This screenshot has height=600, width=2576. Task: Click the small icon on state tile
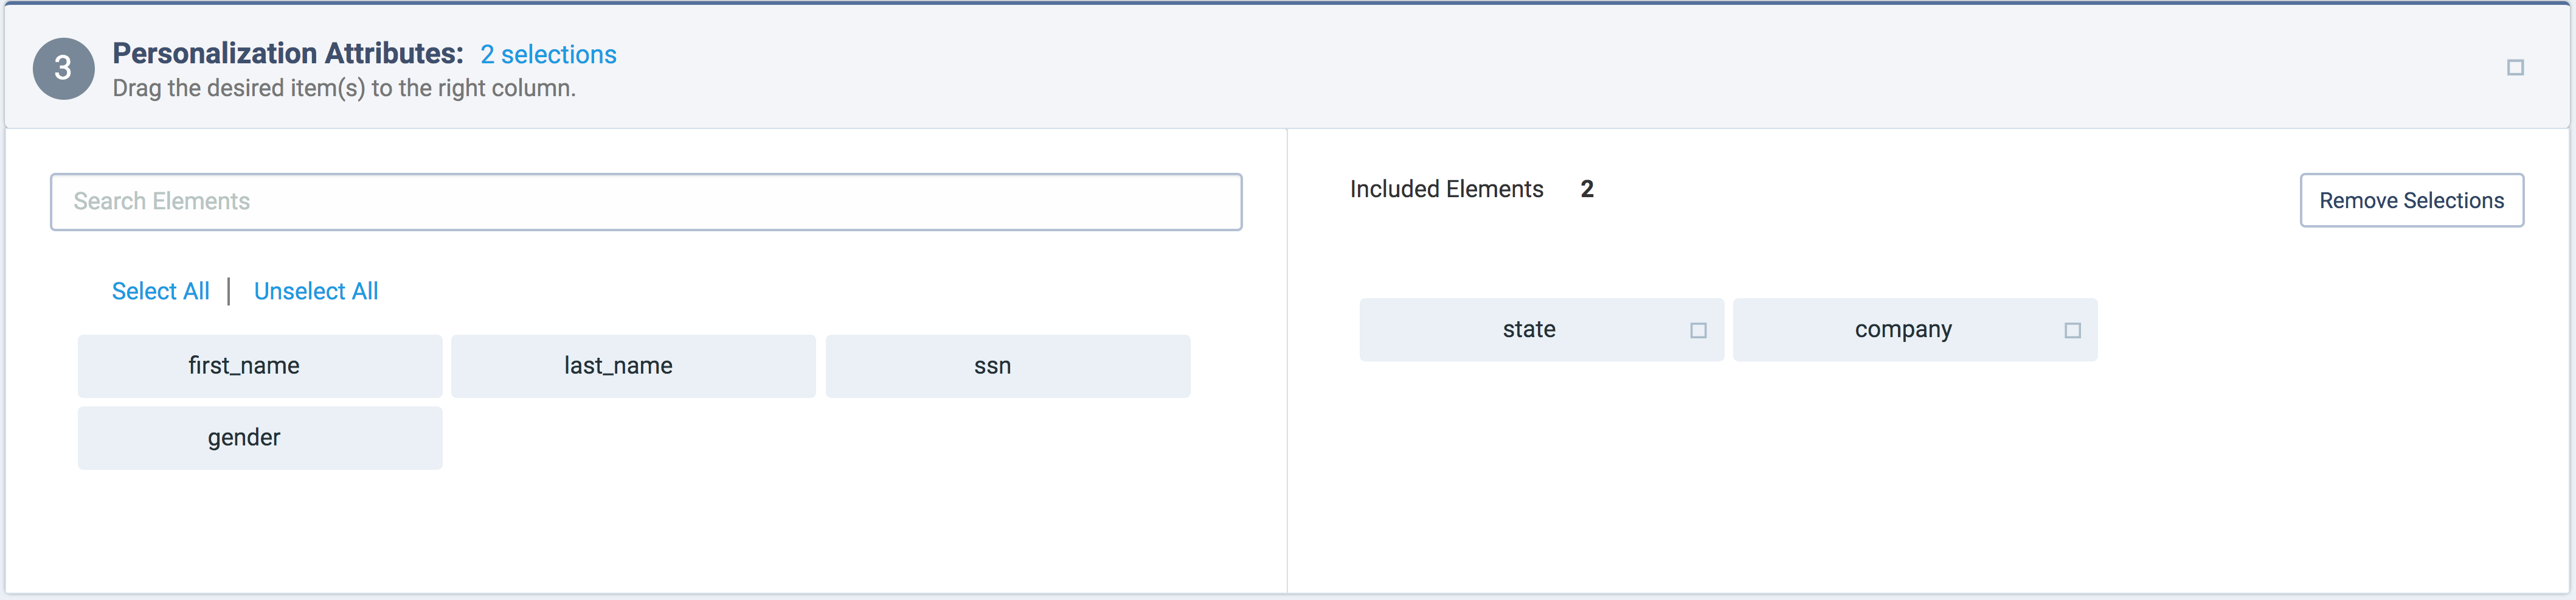tap(1698, 331)
